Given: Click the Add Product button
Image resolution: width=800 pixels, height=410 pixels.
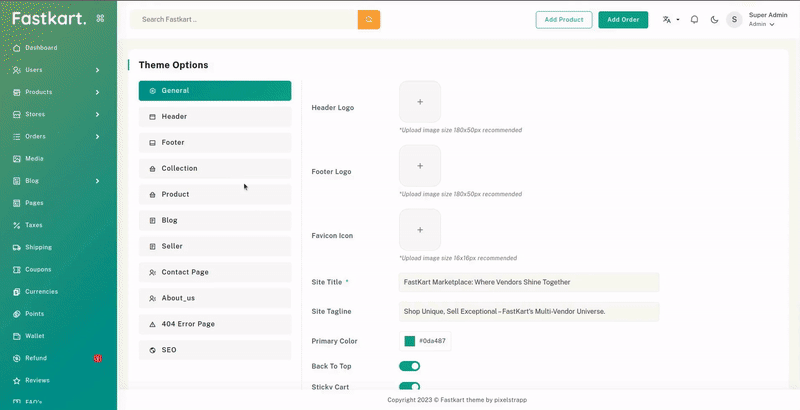Looking at the screenshot, I should point(564,19).
